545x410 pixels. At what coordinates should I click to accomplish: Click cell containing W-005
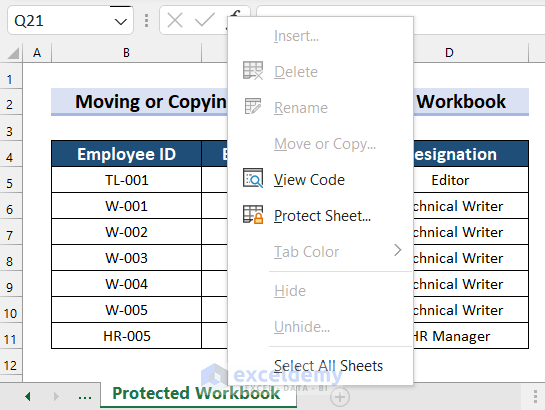[127, 310]
